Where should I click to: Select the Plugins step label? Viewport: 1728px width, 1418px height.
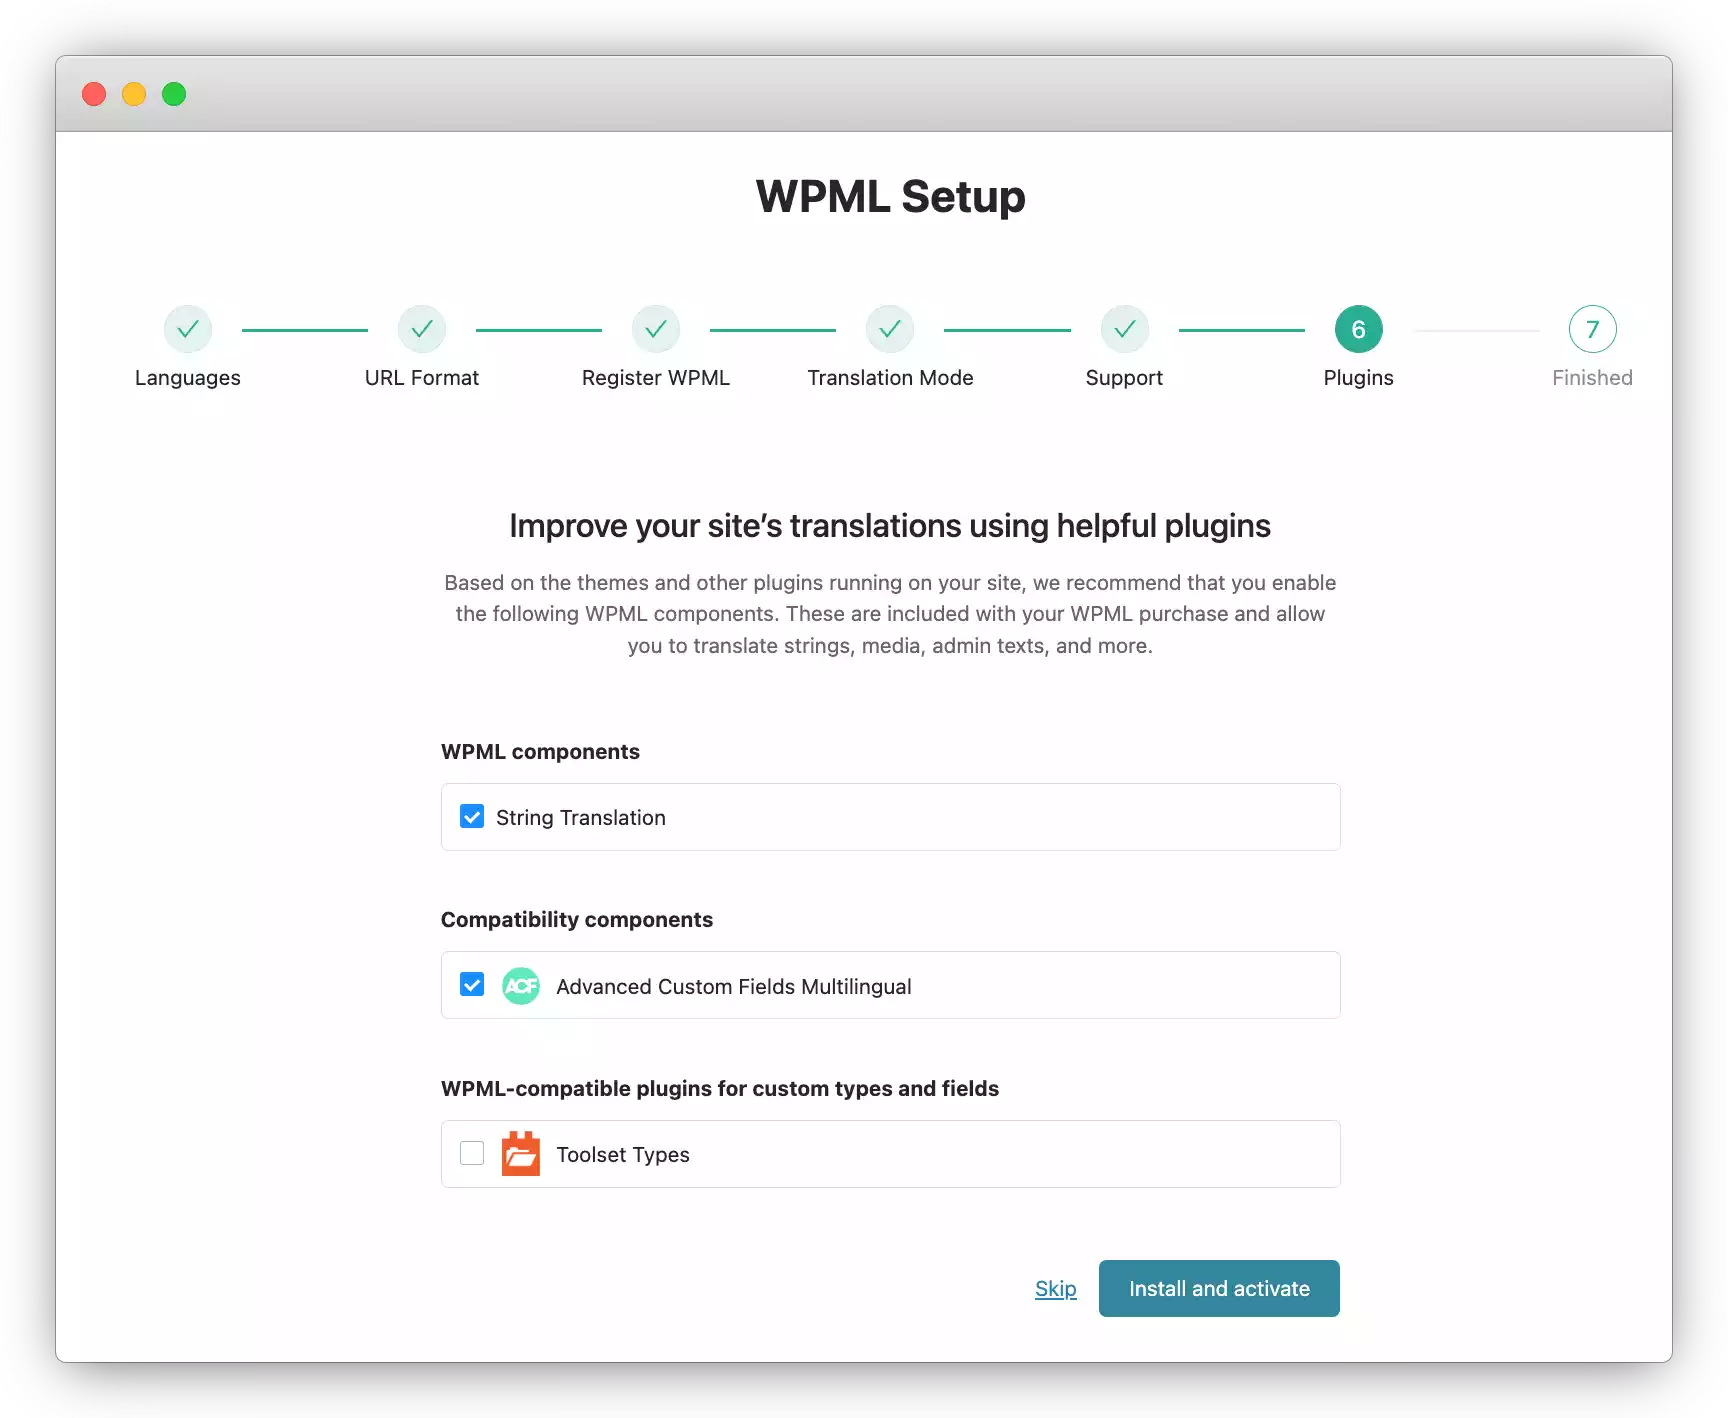[1359, 378]
